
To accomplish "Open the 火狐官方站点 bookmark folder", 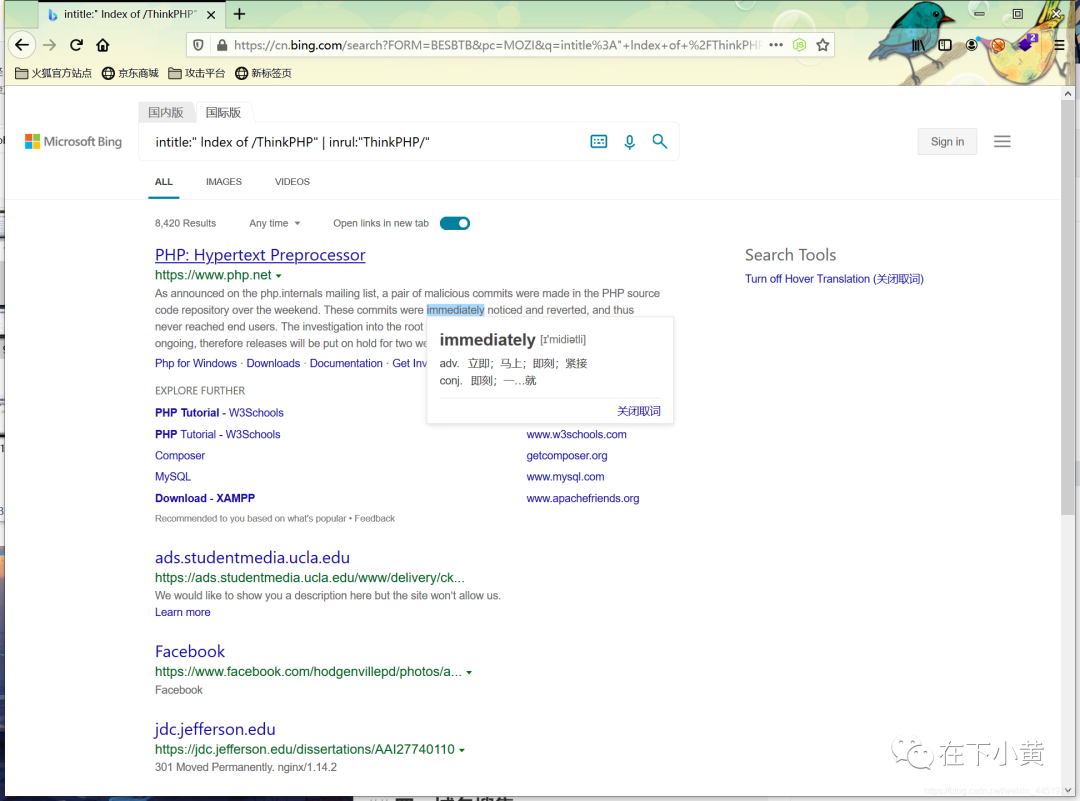I will point(54,73).
